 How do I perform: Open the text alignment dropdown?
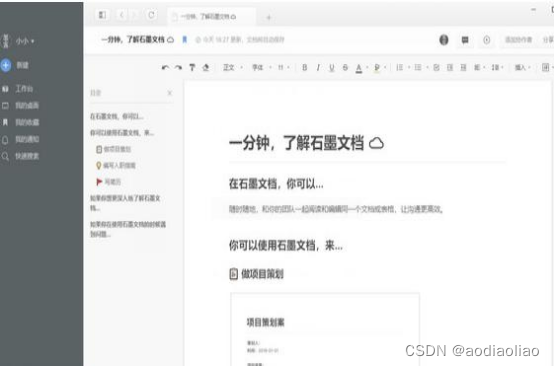coord(479,67)
